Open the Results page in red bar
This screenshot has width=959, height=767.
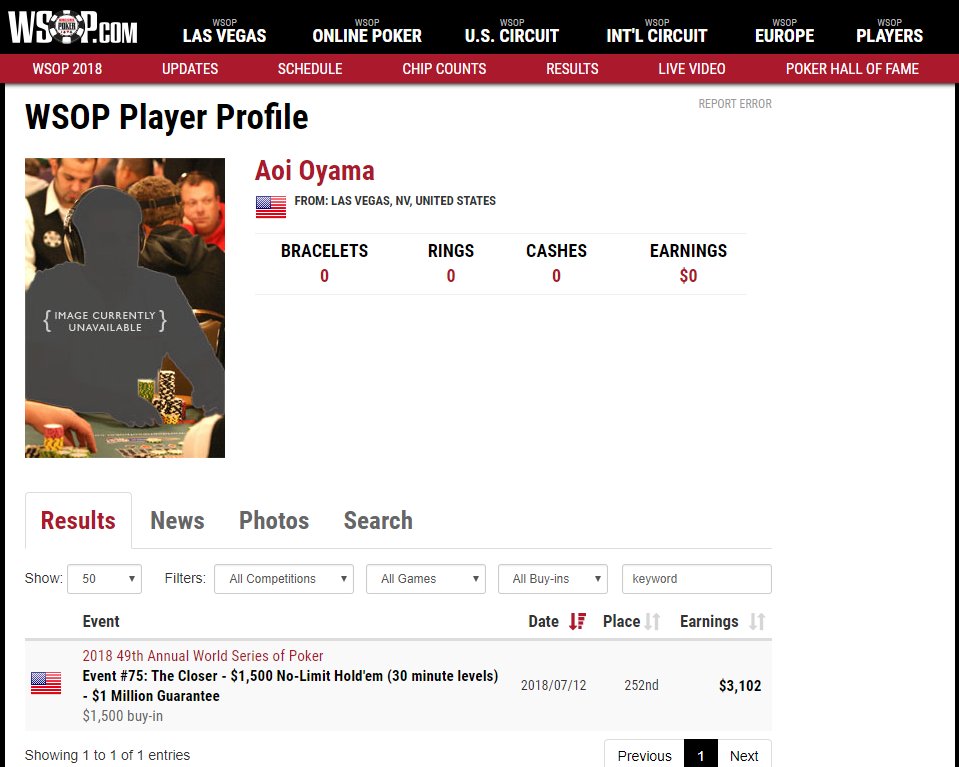pyautogui.click(x=572, y=69)
